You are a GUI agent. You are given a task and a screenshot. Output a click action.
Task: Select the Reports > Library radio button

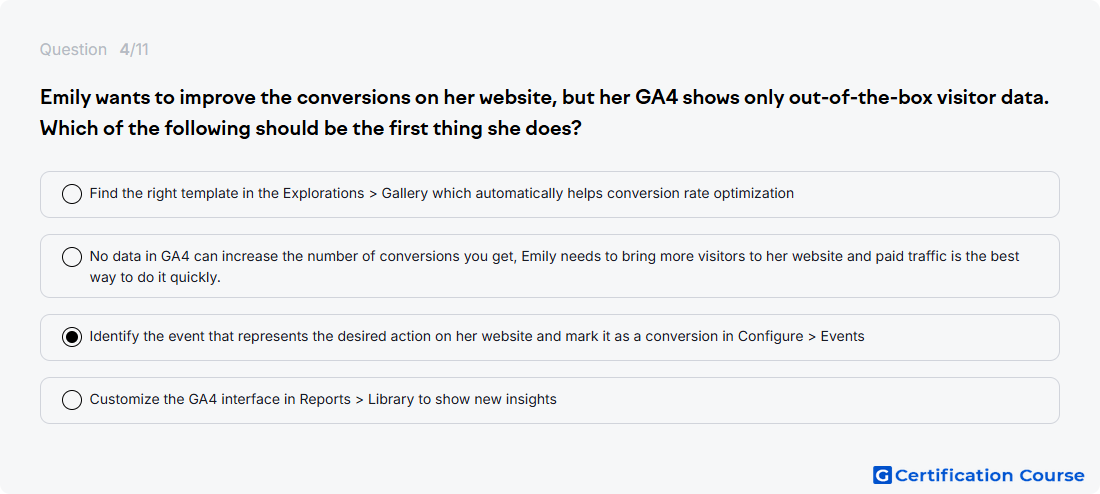click(x=72, y=401)
